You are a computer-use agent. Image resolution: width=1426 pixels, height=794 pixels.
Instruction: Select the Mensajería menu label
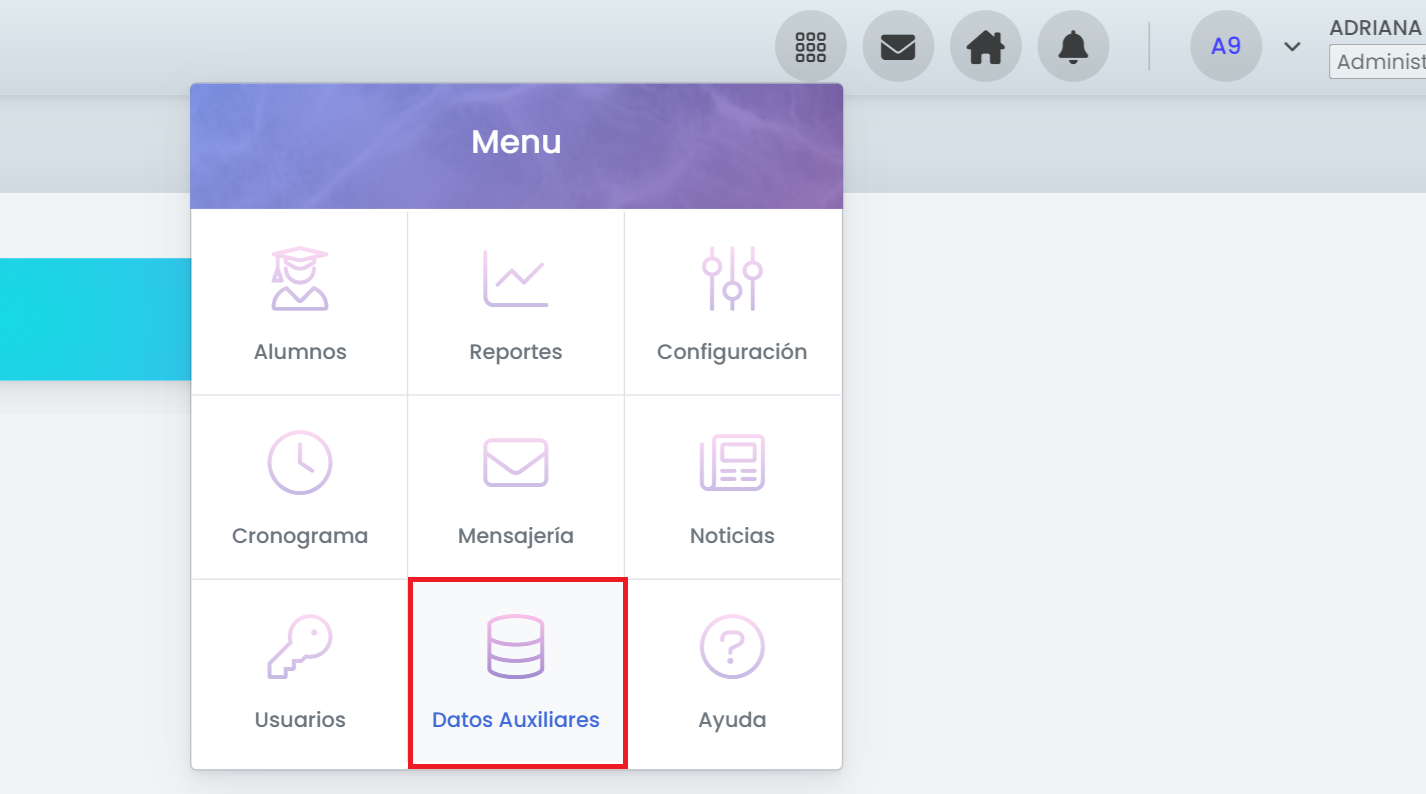point(516,536)
